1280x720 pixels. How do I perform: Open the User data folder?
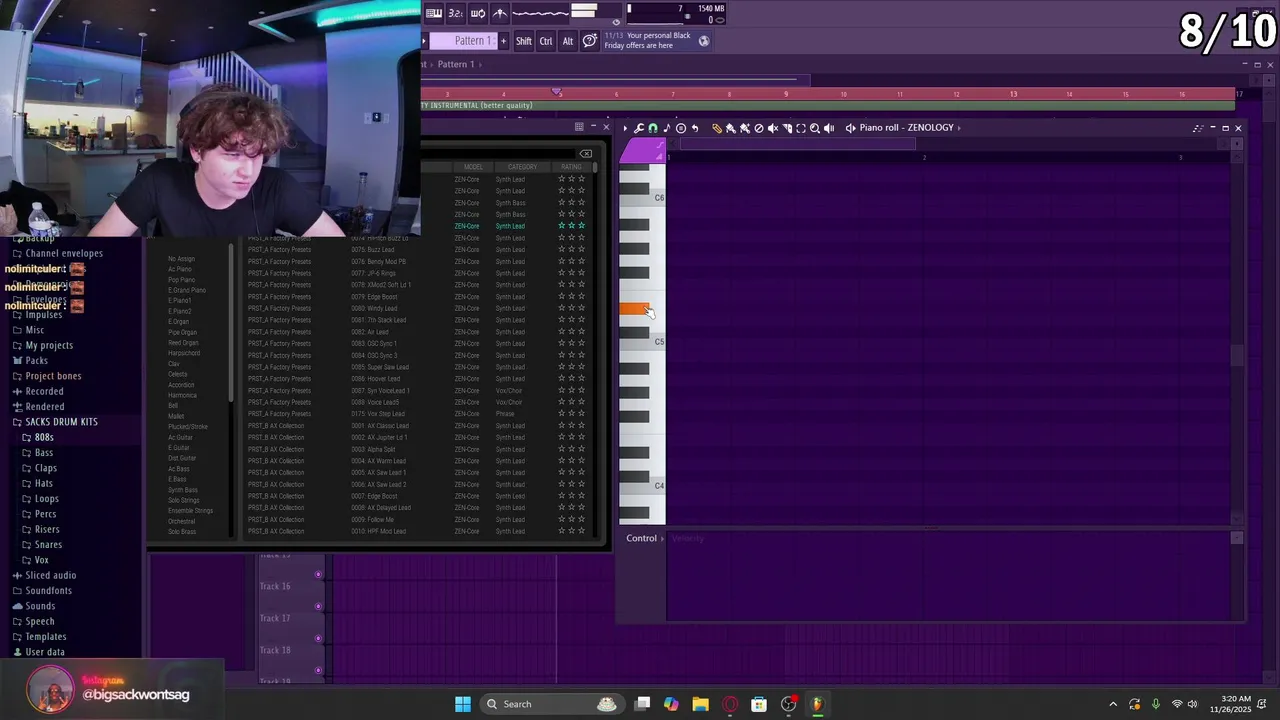click(44, 652)
